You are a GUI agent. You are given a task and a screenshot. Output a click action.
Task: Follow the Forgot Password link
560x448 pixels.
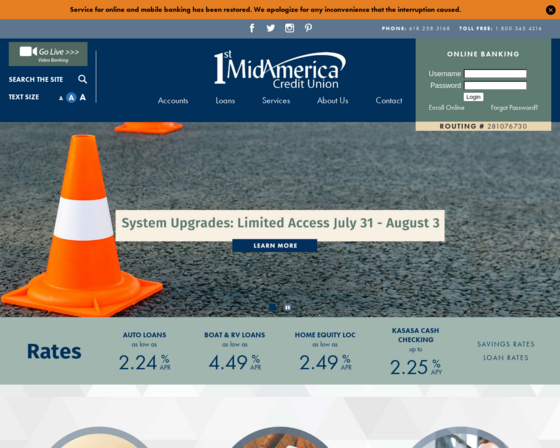(514, 108)
